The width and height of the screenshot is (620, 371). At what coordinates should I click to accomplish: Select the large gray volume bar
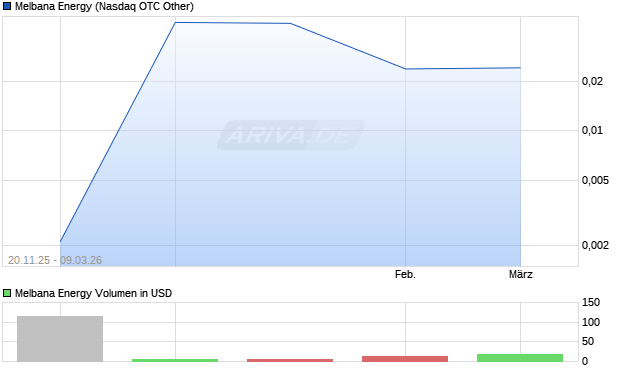[x=60, y=339]
